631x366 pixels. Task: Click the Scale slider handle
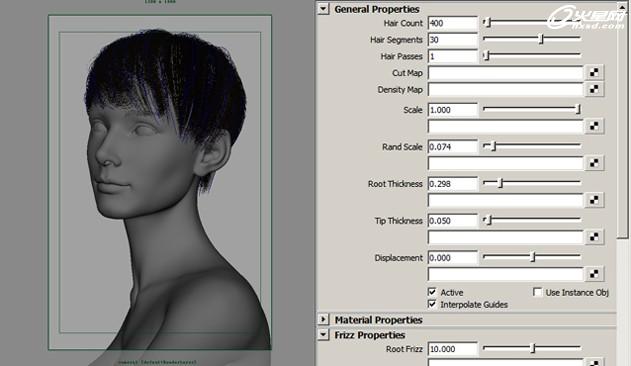[578, 109]
